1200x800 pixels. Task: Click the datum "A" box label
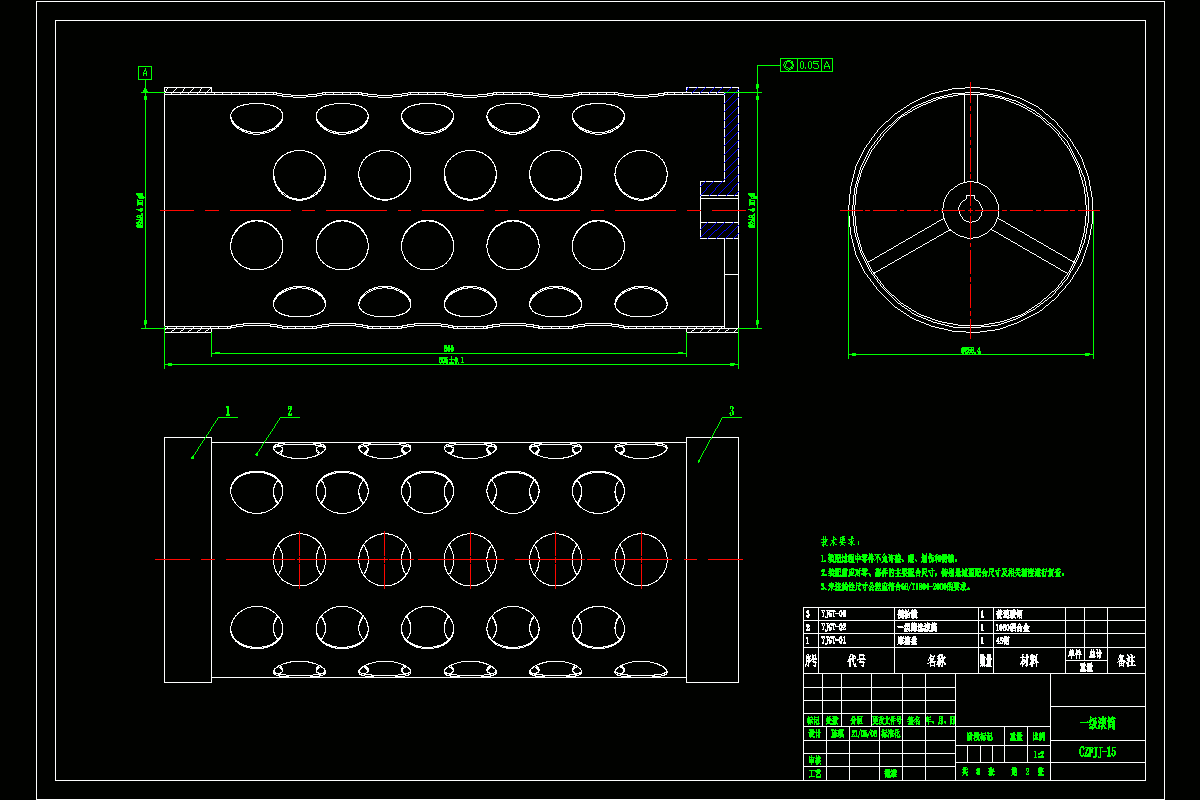[145, 73]
